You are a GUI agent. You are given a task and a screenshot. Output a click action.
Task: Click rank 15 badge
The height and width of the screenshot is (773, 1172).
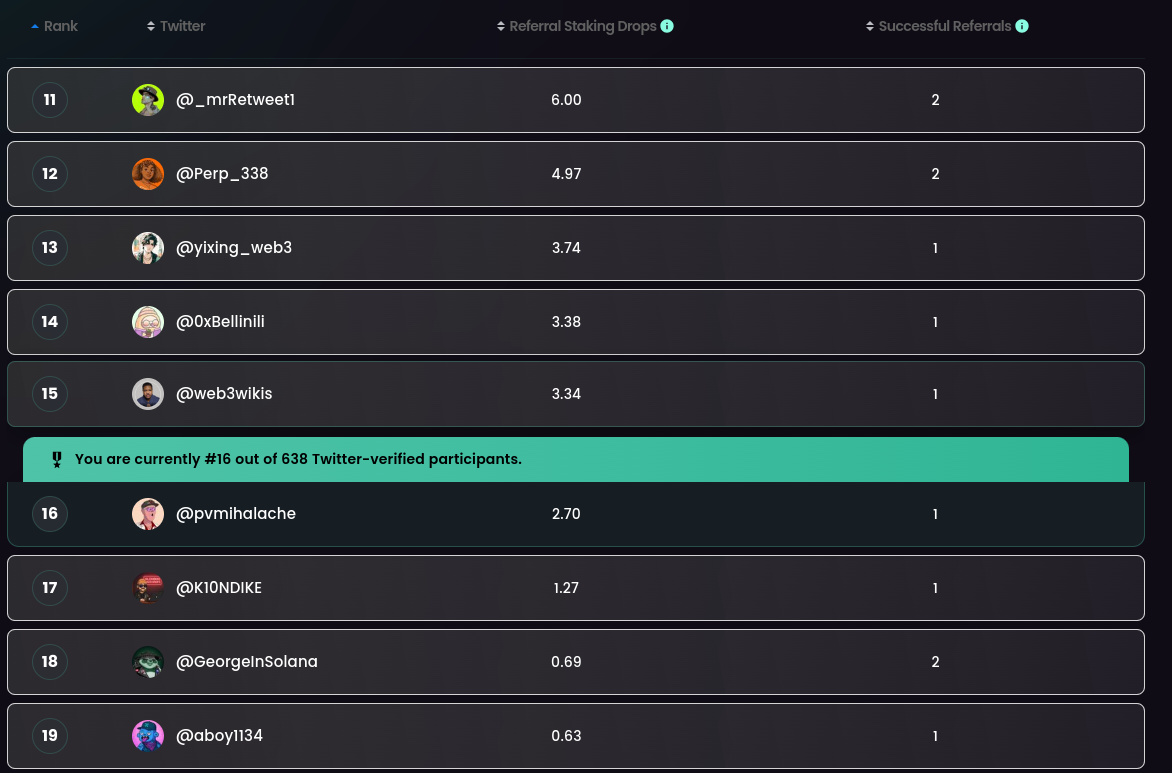[50, 394]
